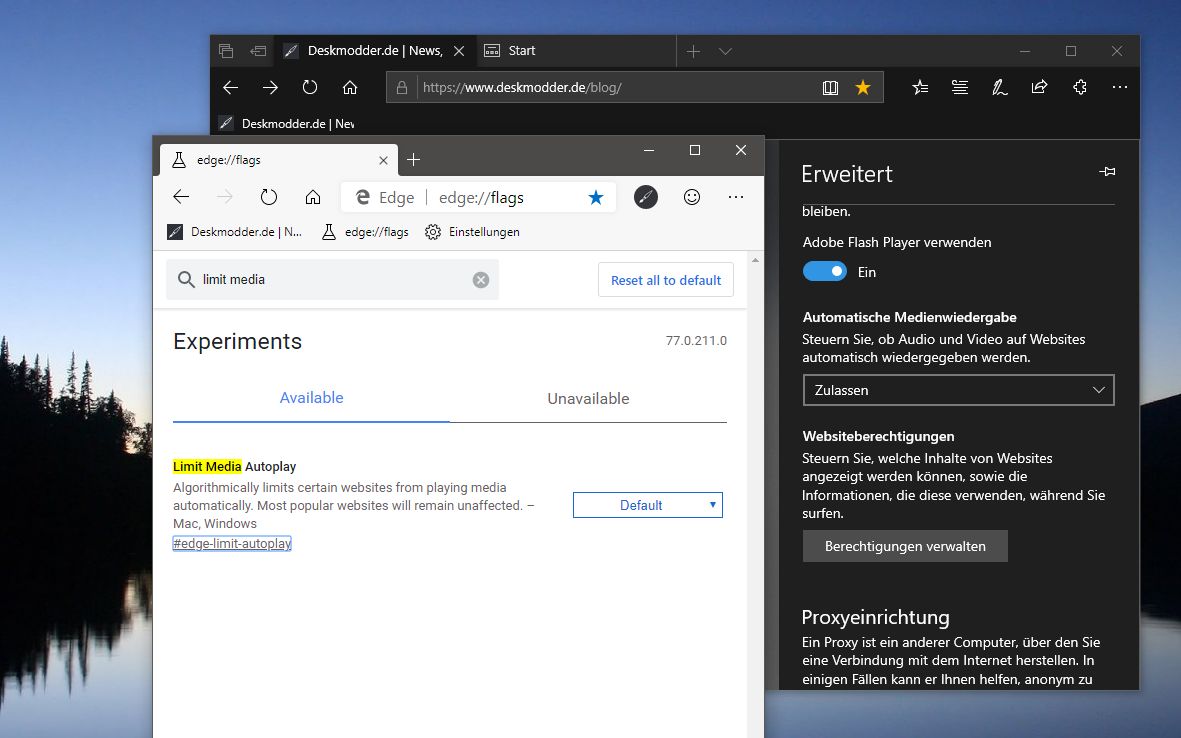Open a new tab in legacy Edge

pos(694,51)
